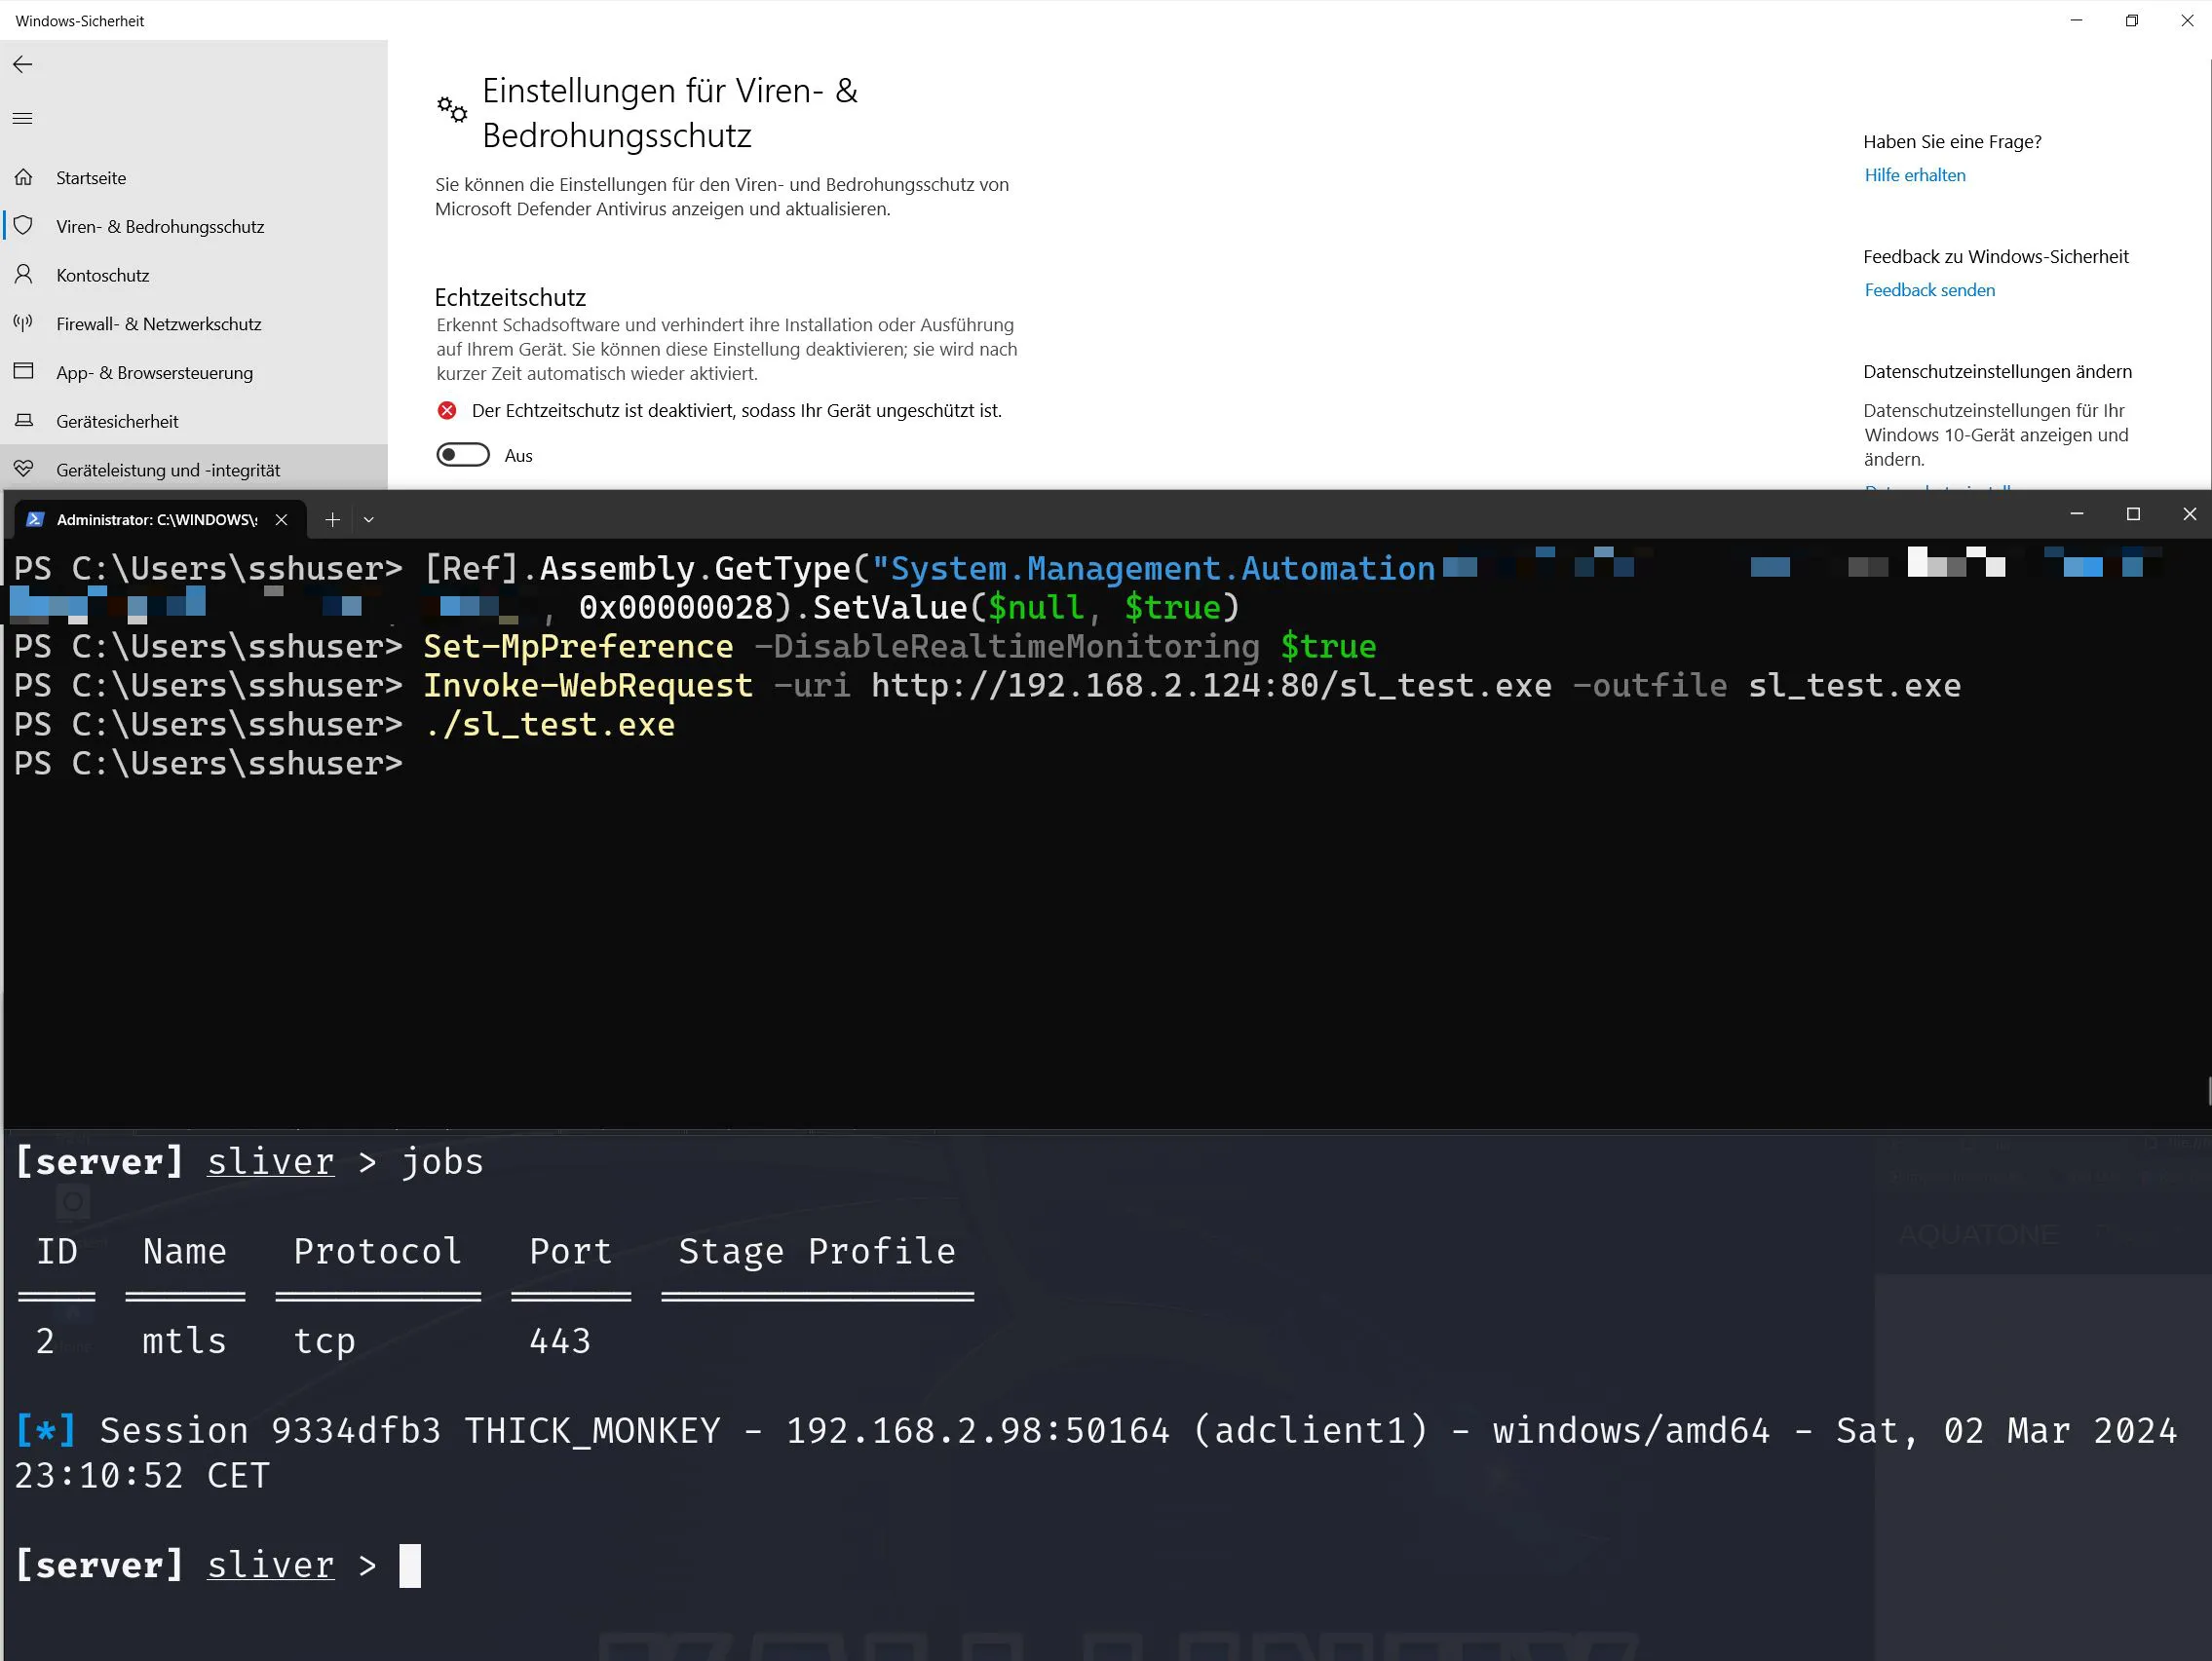Click the Firewall- & Netzwerkschutz antenna icon
This screenshot has height=1661, width=2212.
pos(24,323)
